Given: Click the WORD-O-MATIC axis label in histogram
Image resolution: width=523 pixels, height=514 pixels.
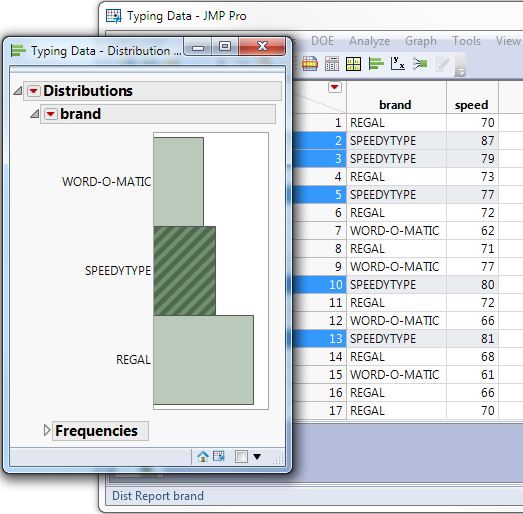Looking at the screenshot, I should (x=107, y=182).
